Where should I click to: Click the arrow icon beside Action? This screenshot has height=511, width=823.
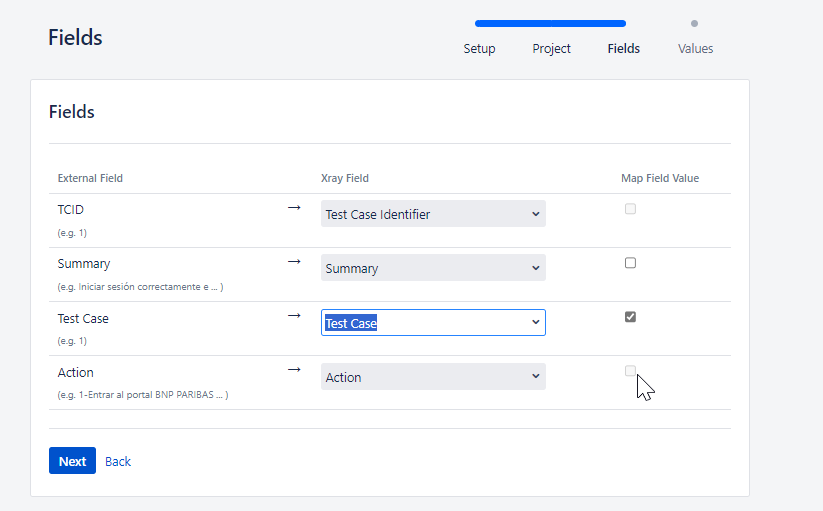[x=294, y=369]
